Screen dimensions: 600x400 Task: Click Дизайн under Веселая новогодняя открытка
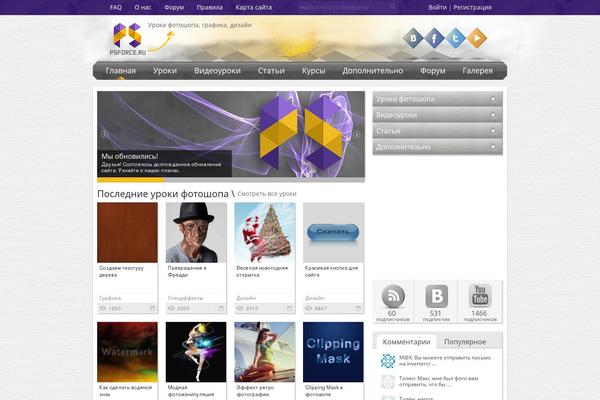(x=246, y=298)
